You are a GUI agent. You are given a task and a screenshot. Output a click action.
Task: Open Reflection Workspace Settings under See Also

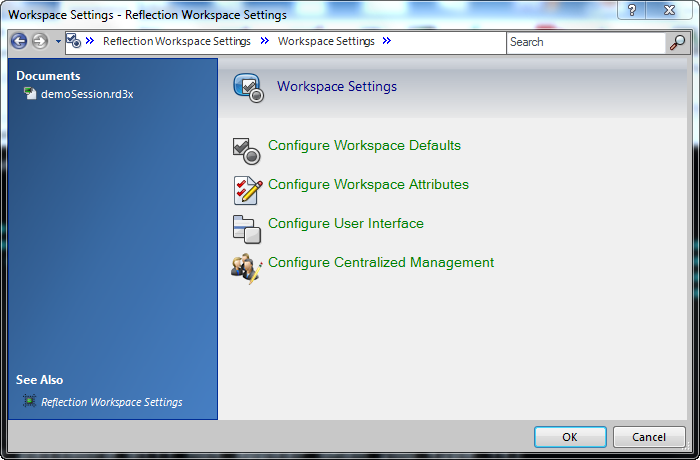pos(111,402)
